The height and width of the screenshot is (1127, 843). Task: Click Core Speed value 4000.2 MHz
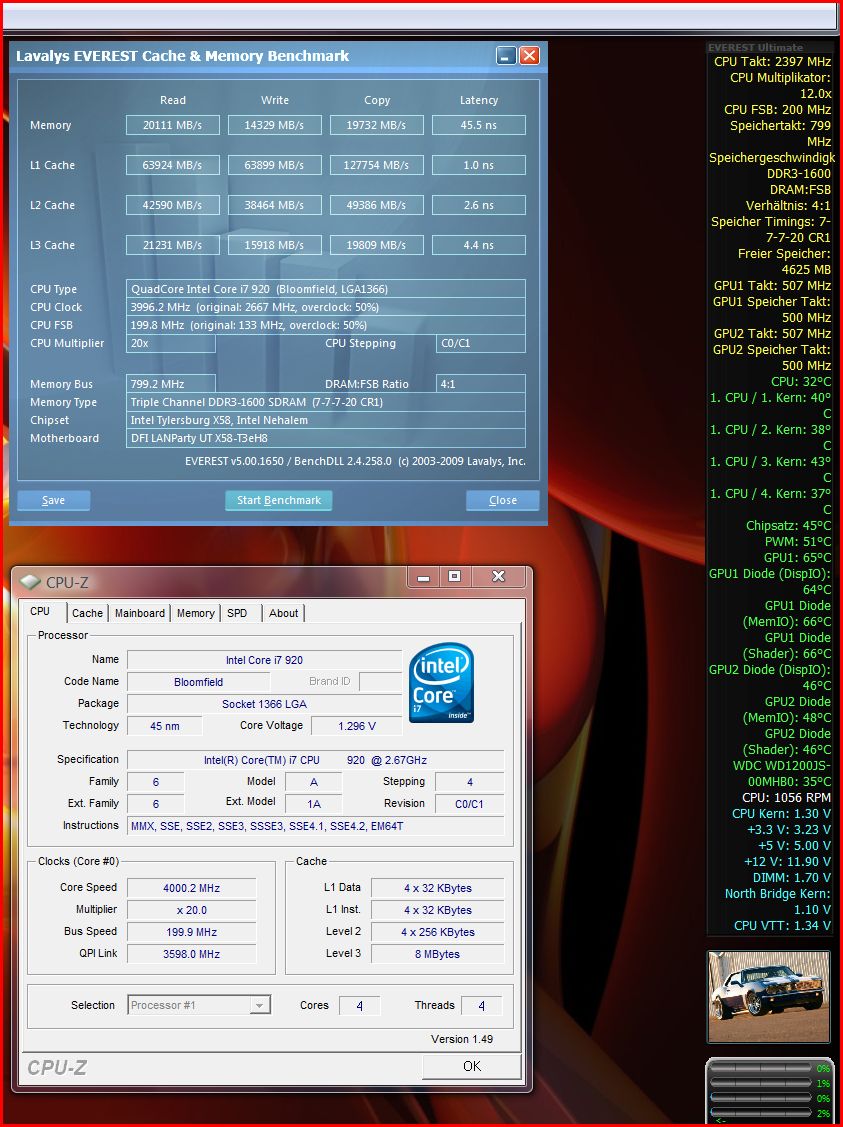pyautogui.click(x=191, y=888)
